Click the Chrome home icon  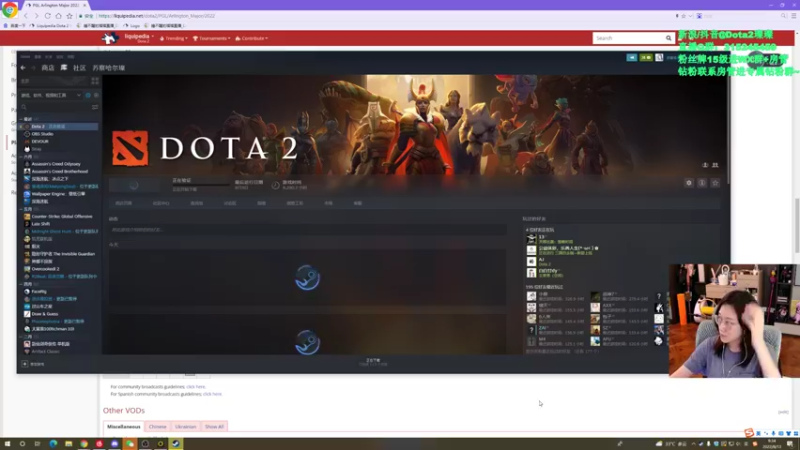coord(58,16)
